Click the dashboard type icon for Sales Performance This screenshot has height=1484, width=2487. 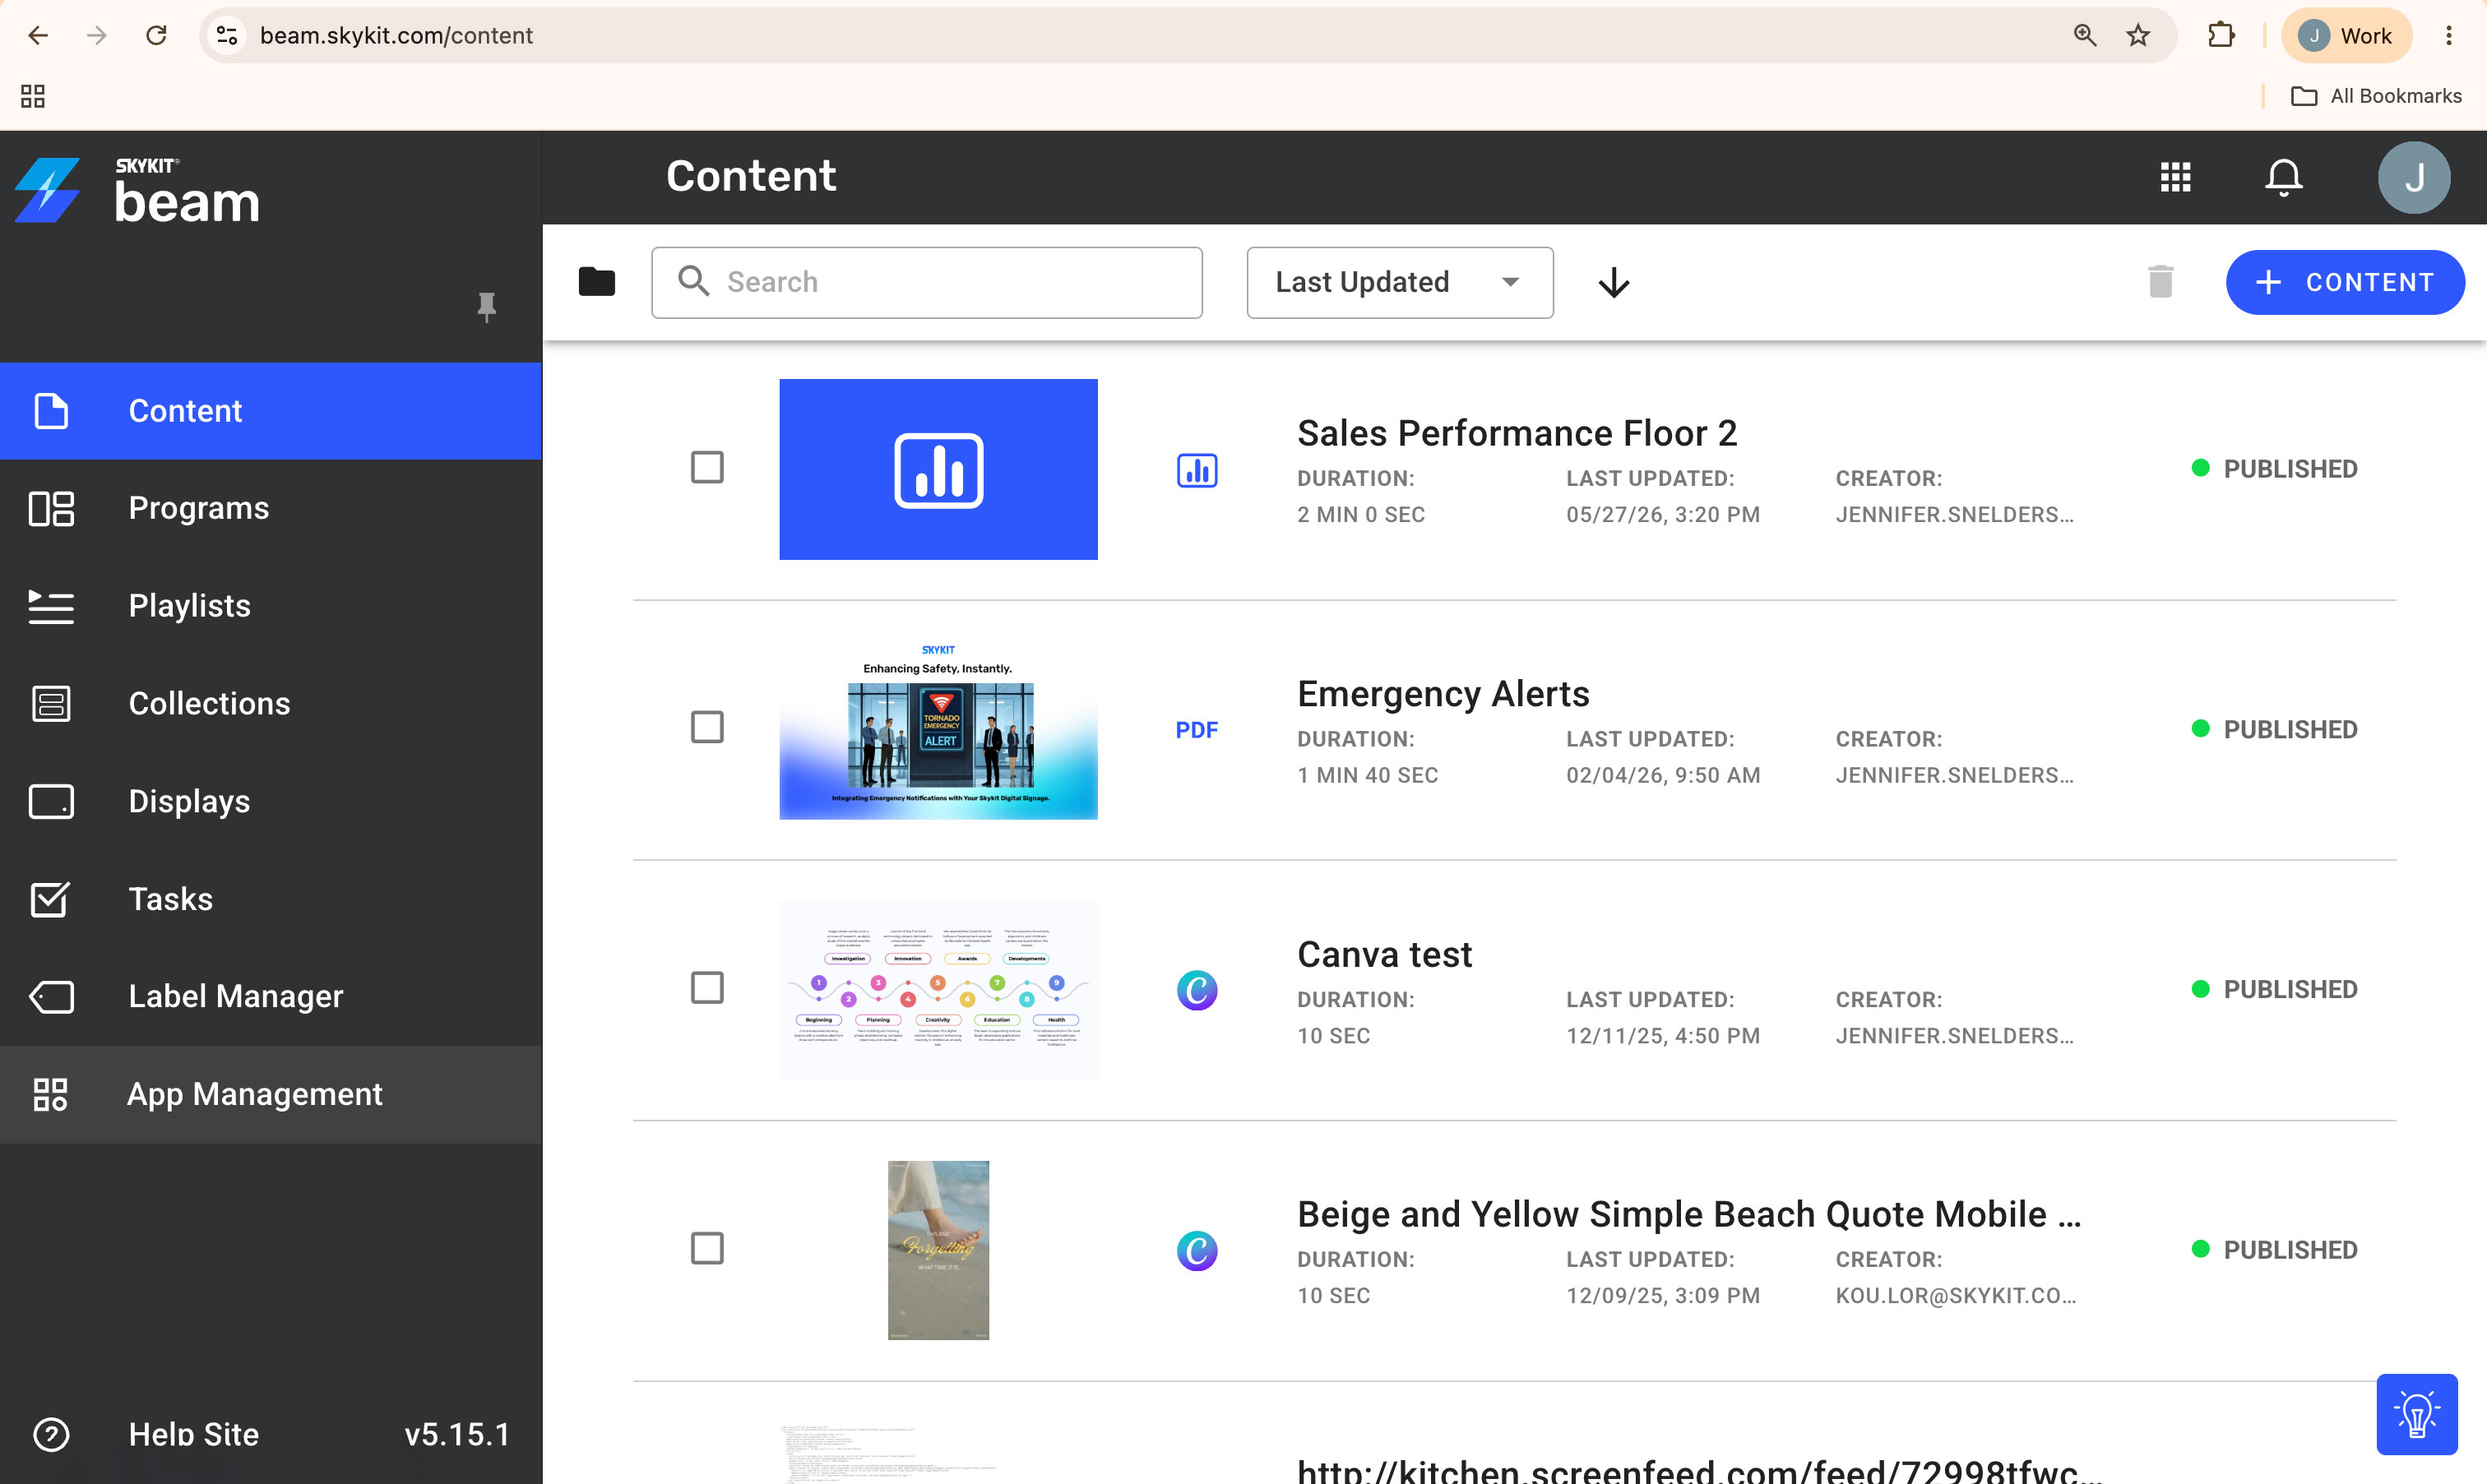(x=1196, y=470)
